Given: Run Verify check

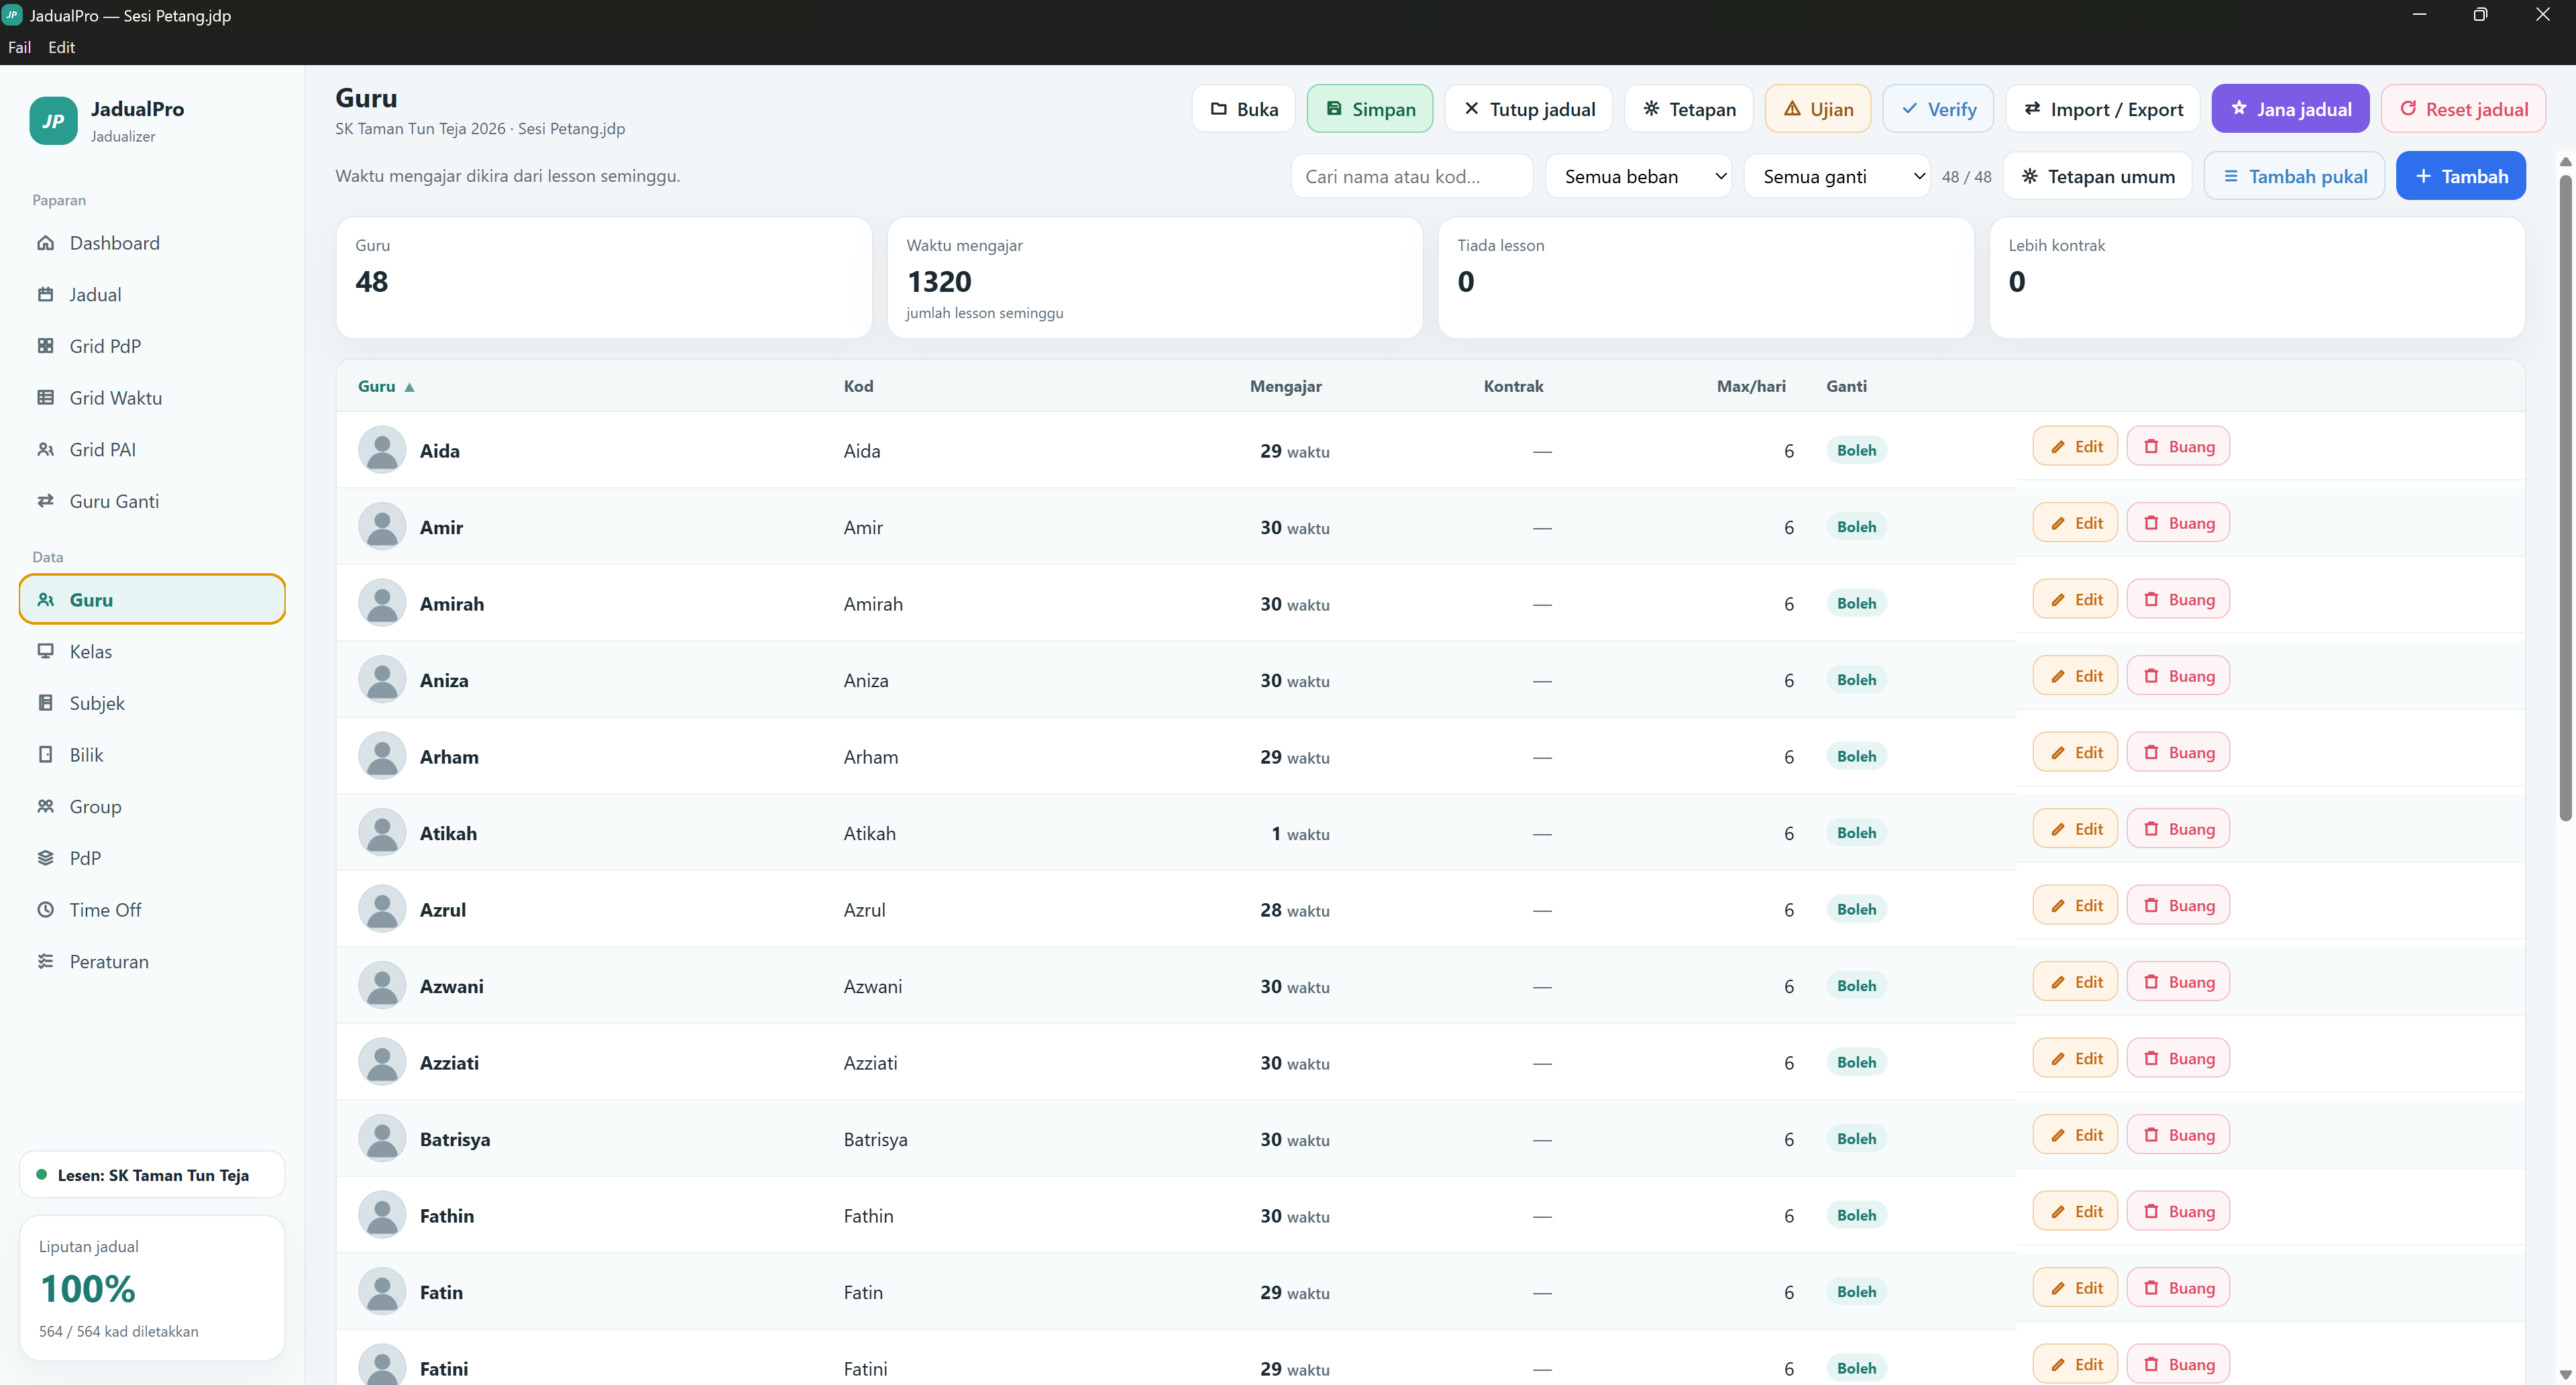Looking at the screenshot, I should pyautogui.click(x=1938, y=109).
